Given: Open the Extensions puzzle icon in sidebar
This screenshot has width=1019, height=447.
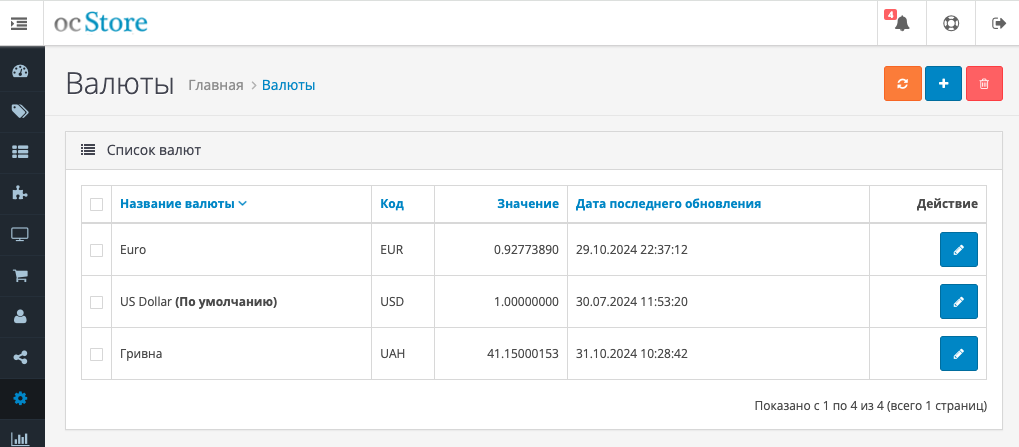Looking at the screenshot, I should click(21, 194).
